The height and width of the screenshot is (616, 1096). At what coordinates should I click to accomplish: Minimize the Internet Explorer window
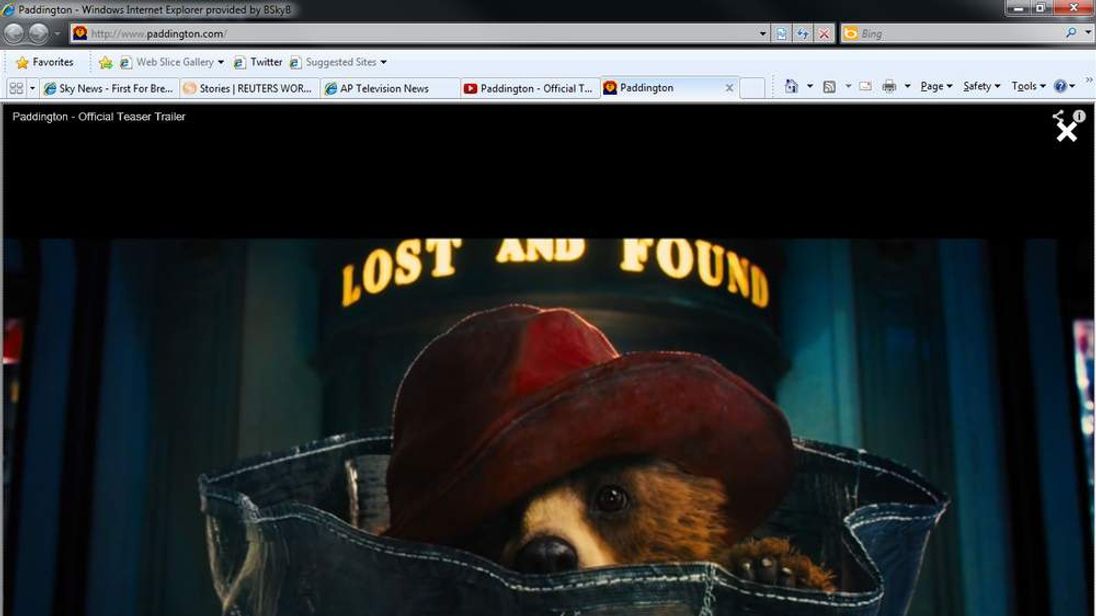(x=1018, y=8)
